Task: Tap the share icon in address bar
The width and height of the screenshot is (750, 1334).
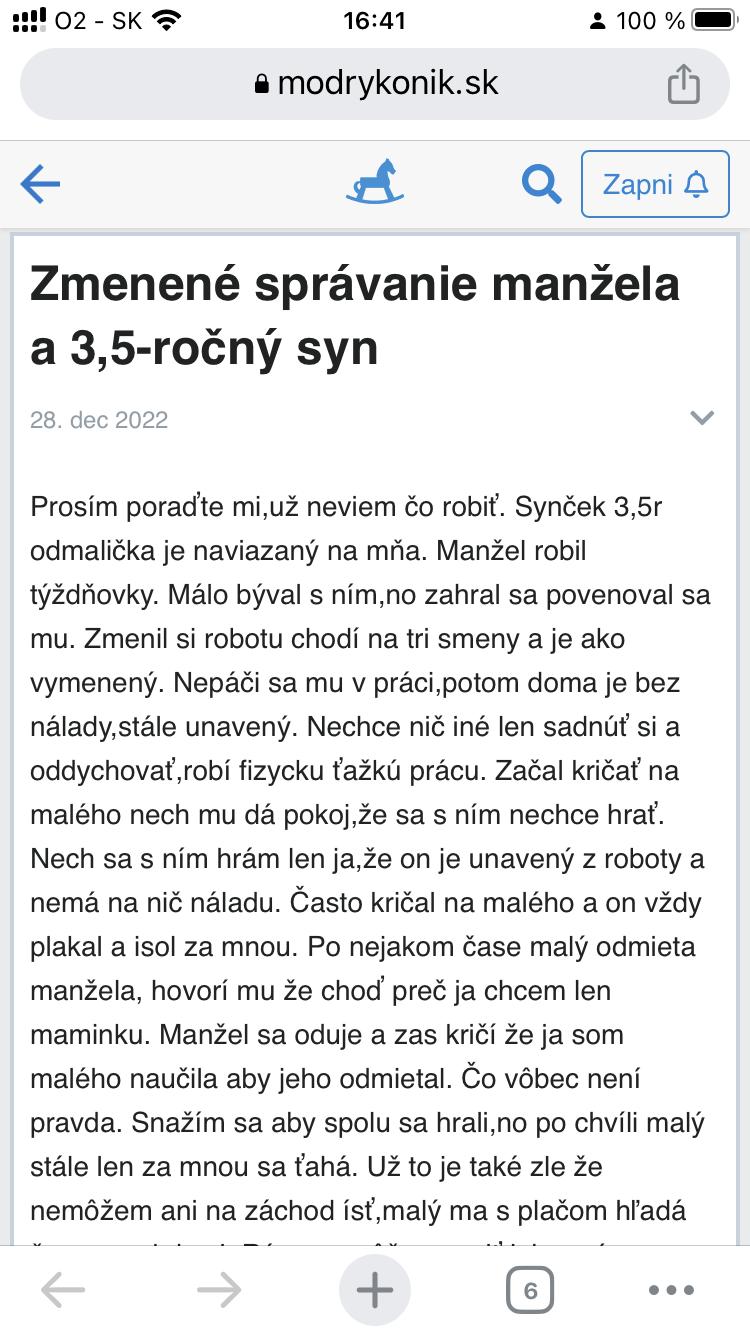Action: pos(684,84)
